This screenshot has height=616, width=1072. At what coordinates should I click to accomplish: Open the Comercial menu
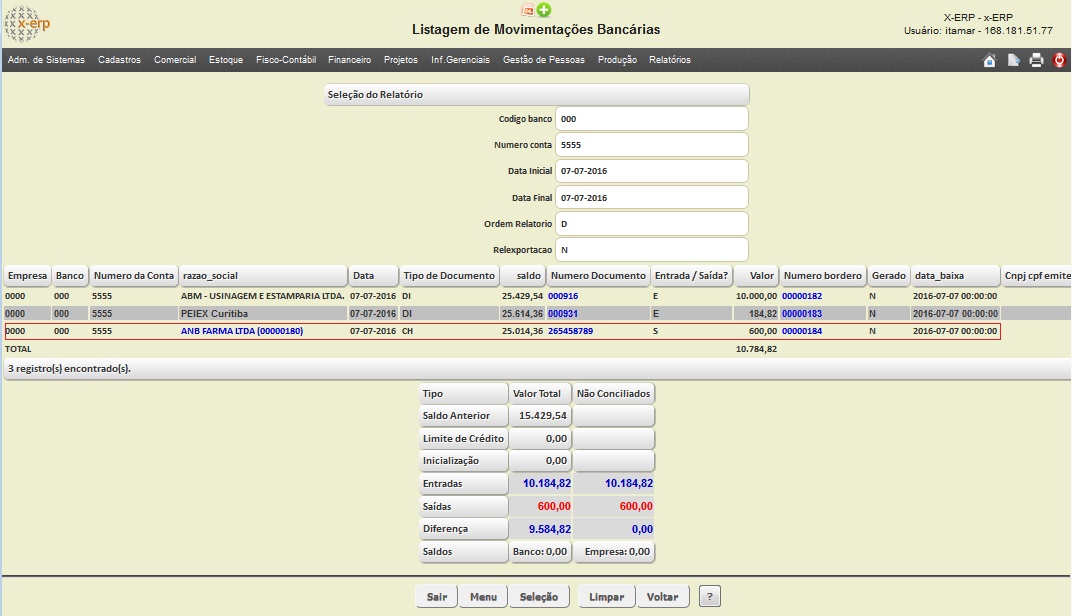(175, 60)
